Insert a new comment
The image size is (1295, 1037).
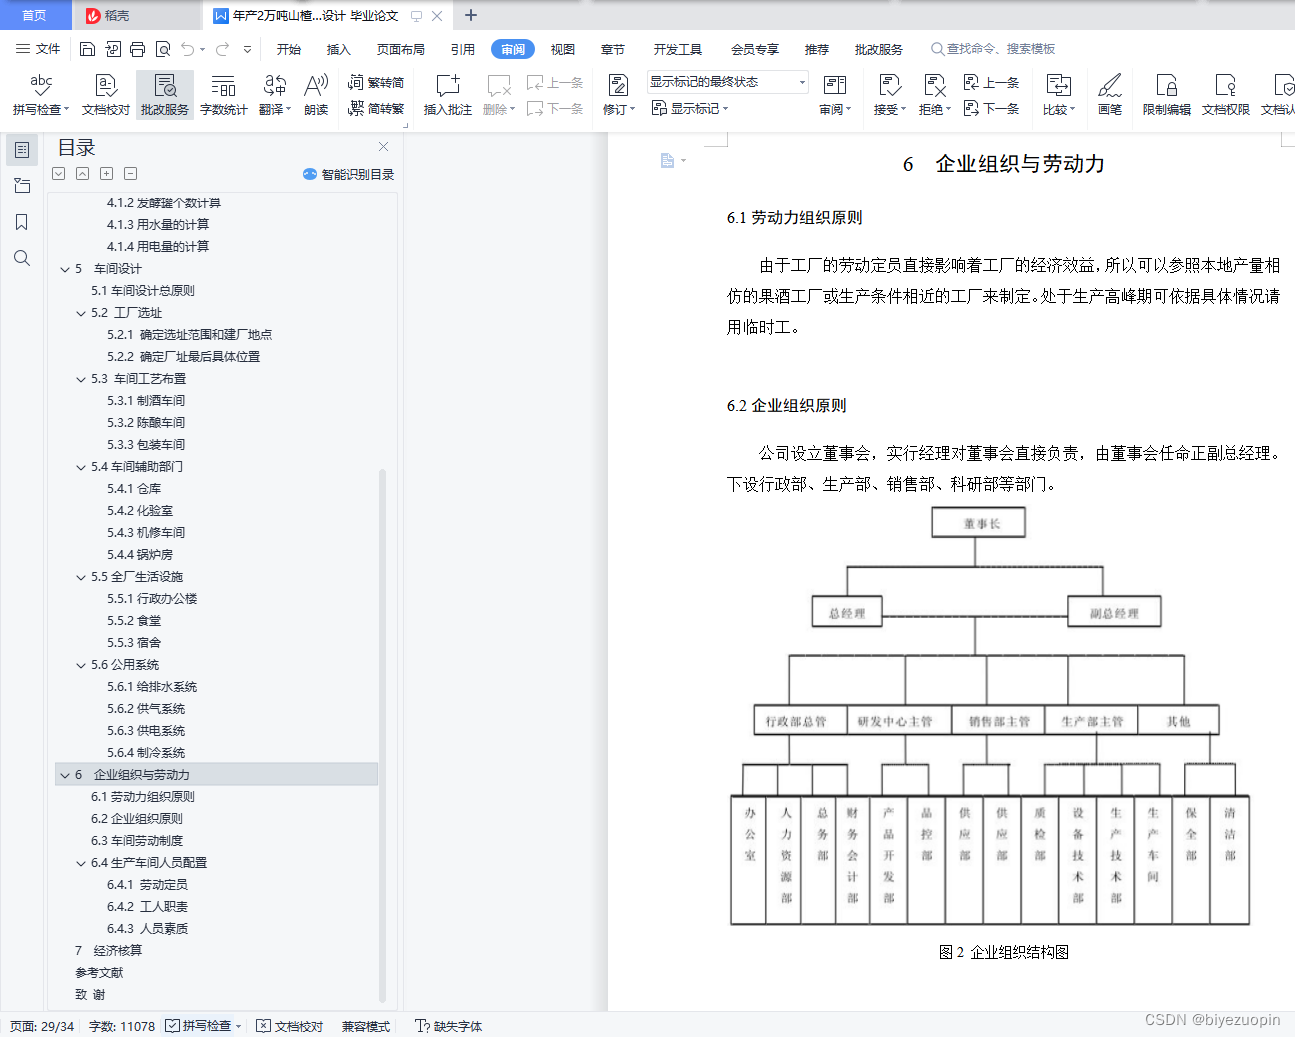[448, 95]
